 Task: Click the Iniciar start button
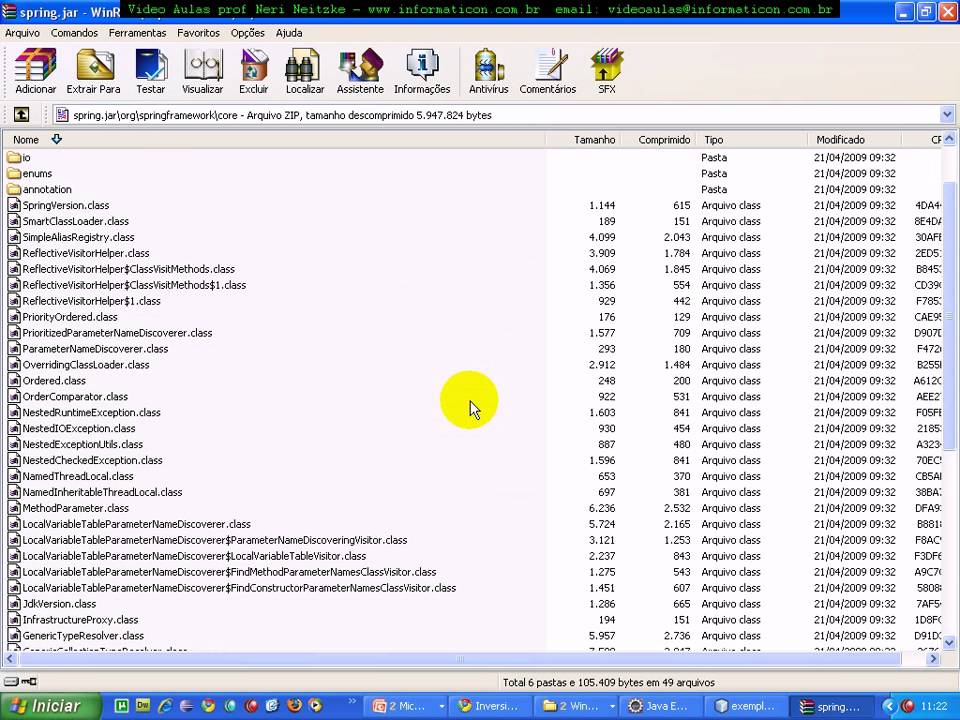coord(49,706)
